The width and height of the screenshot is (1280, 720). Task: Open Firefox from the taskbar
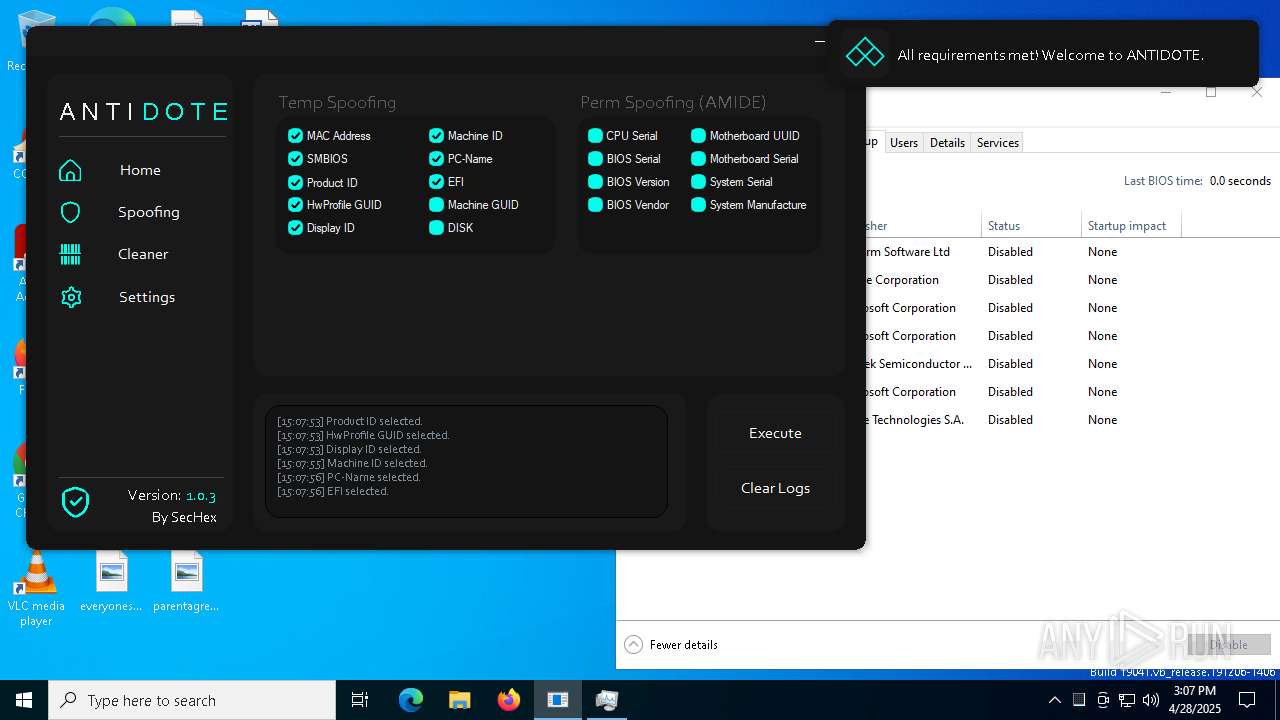tap(509, 700)
